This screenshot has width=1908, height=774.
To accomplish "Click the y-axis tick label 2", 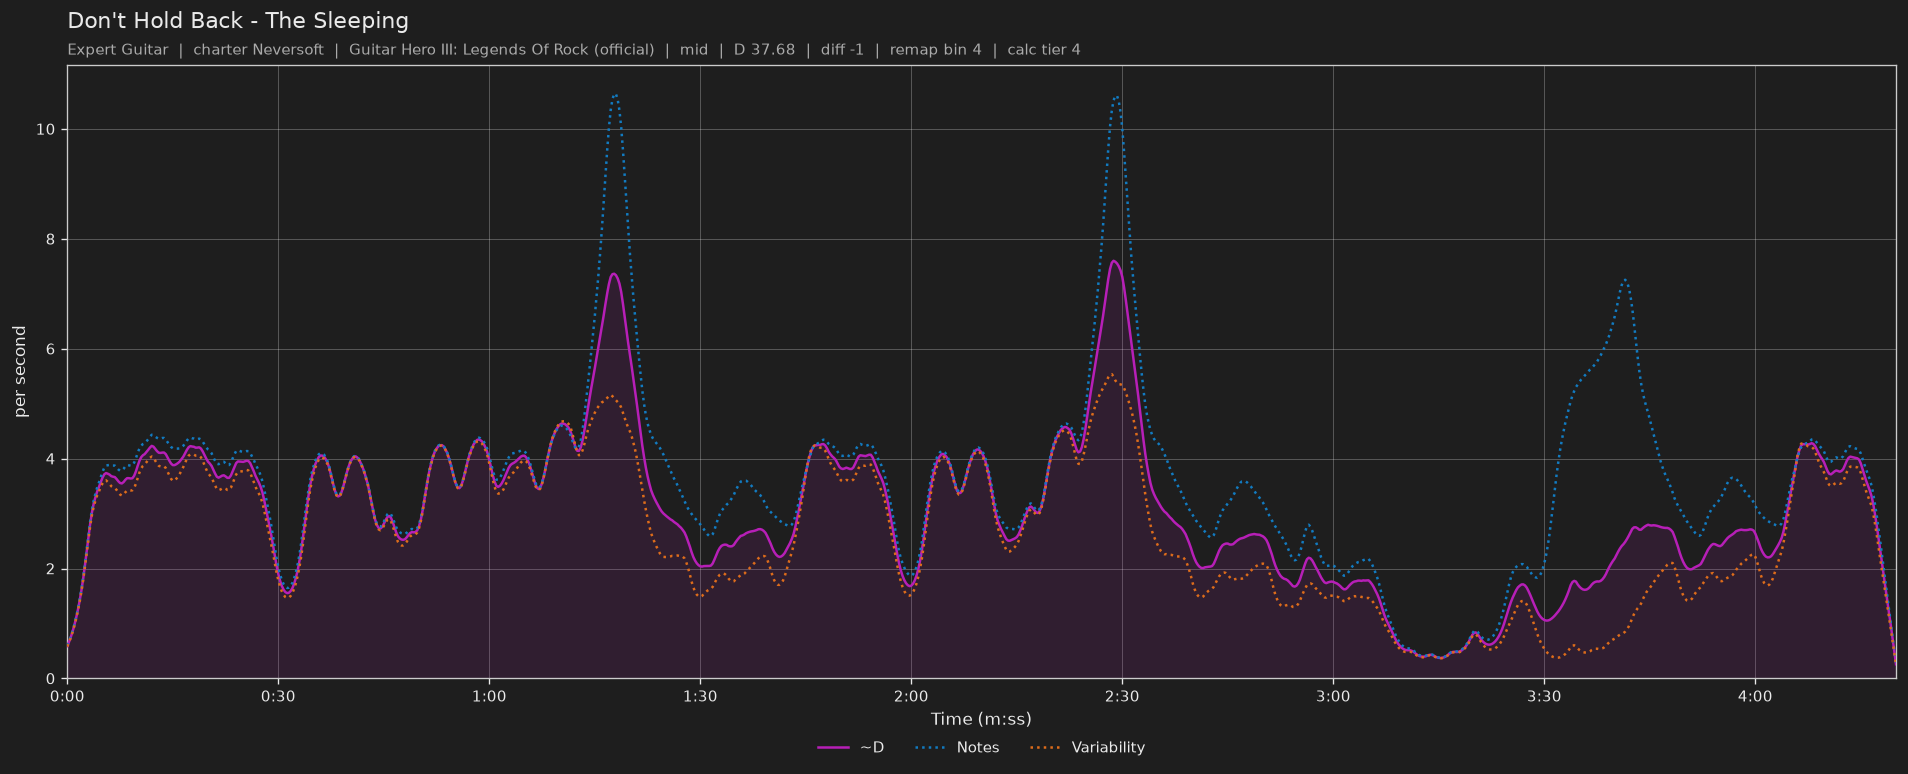I will point(51,570).
